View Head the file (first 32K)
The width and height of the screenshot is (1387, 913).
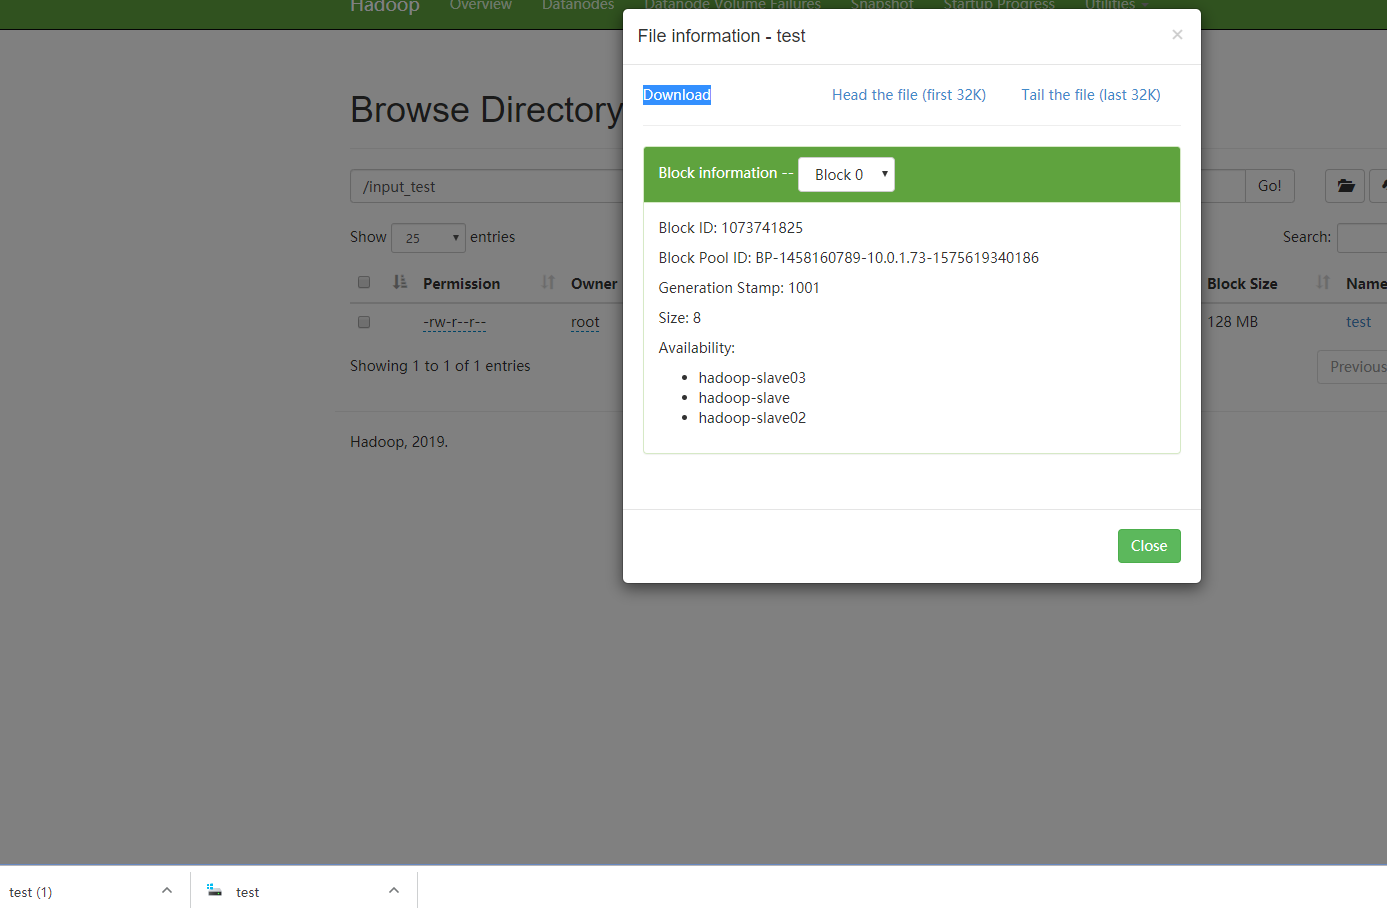[908, 94]
